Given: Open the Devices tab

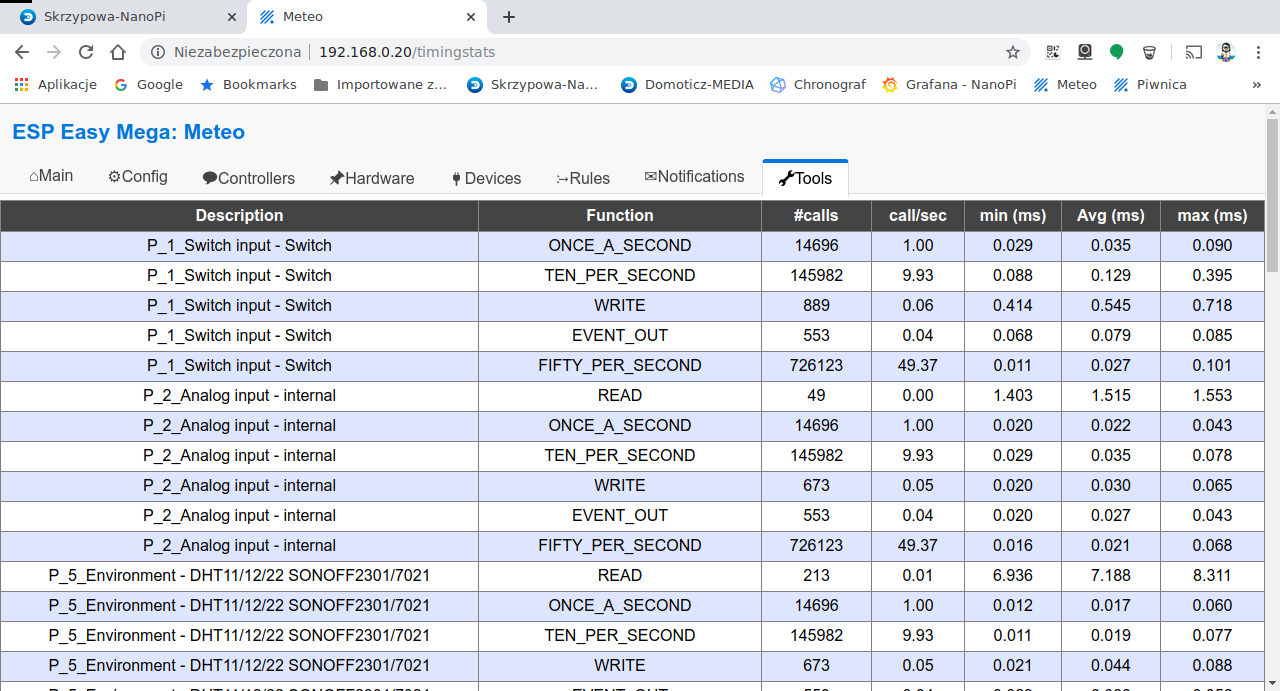Looking at the screenshot, I should 486,178.
